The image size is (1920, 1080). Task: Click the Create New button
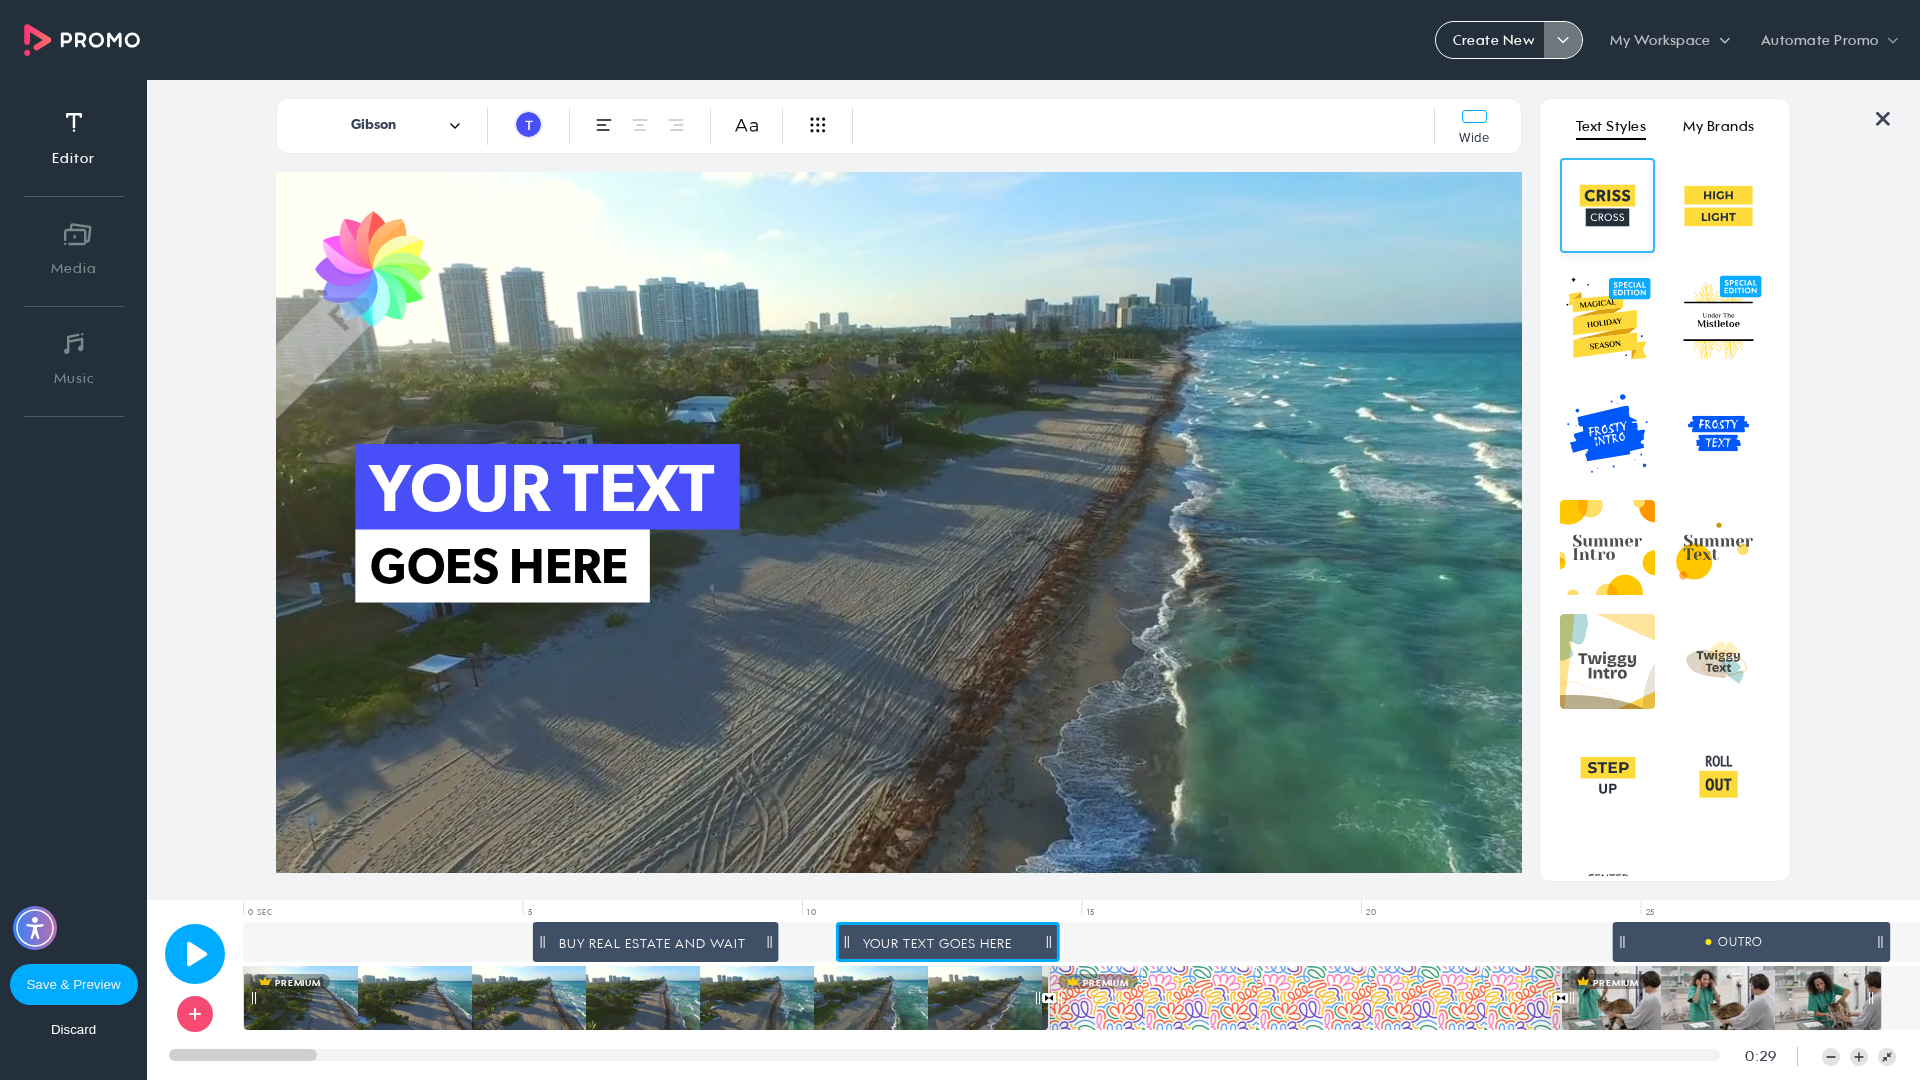1492,40
